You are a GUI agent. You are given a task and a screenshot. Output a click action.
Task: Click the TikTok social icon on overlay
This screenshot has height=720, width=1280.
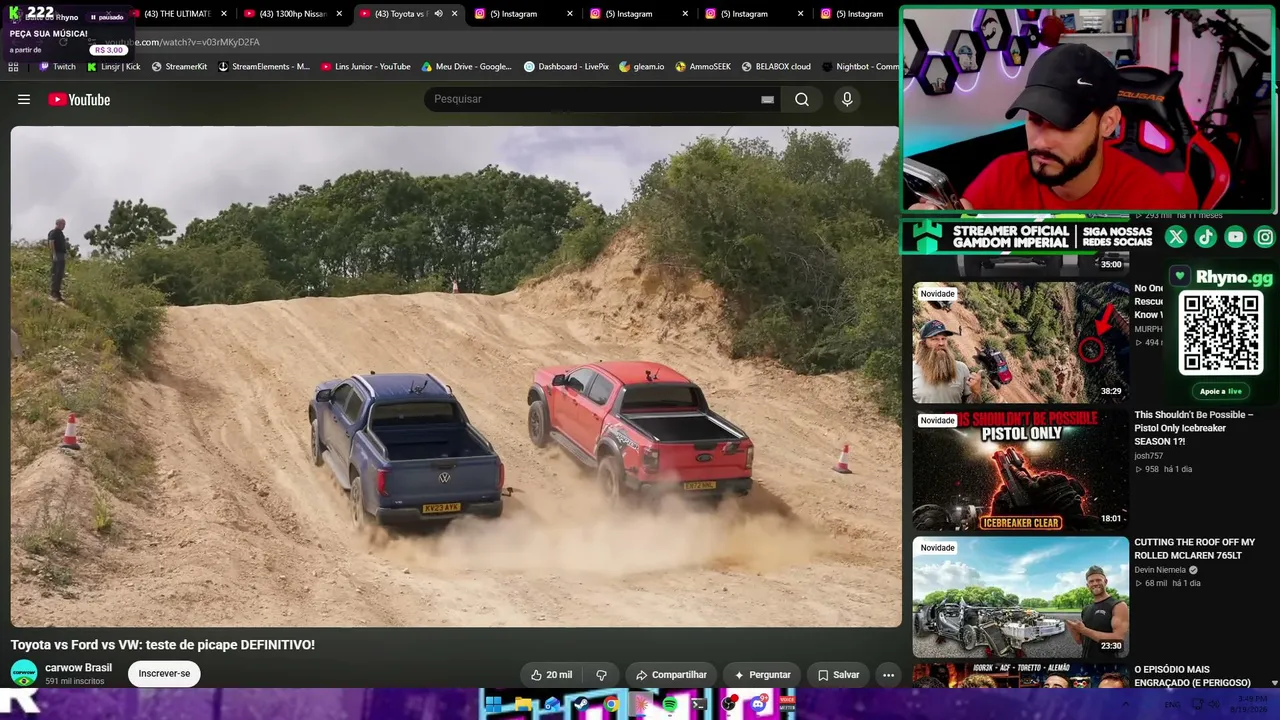click(x=1205, y=237)
